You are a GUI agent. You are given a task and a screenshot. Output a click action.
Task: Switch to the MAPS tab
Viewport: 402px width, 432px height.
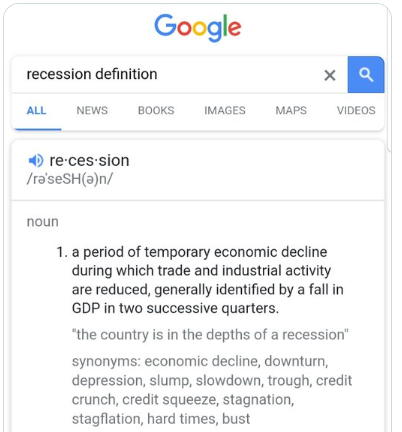291,110
